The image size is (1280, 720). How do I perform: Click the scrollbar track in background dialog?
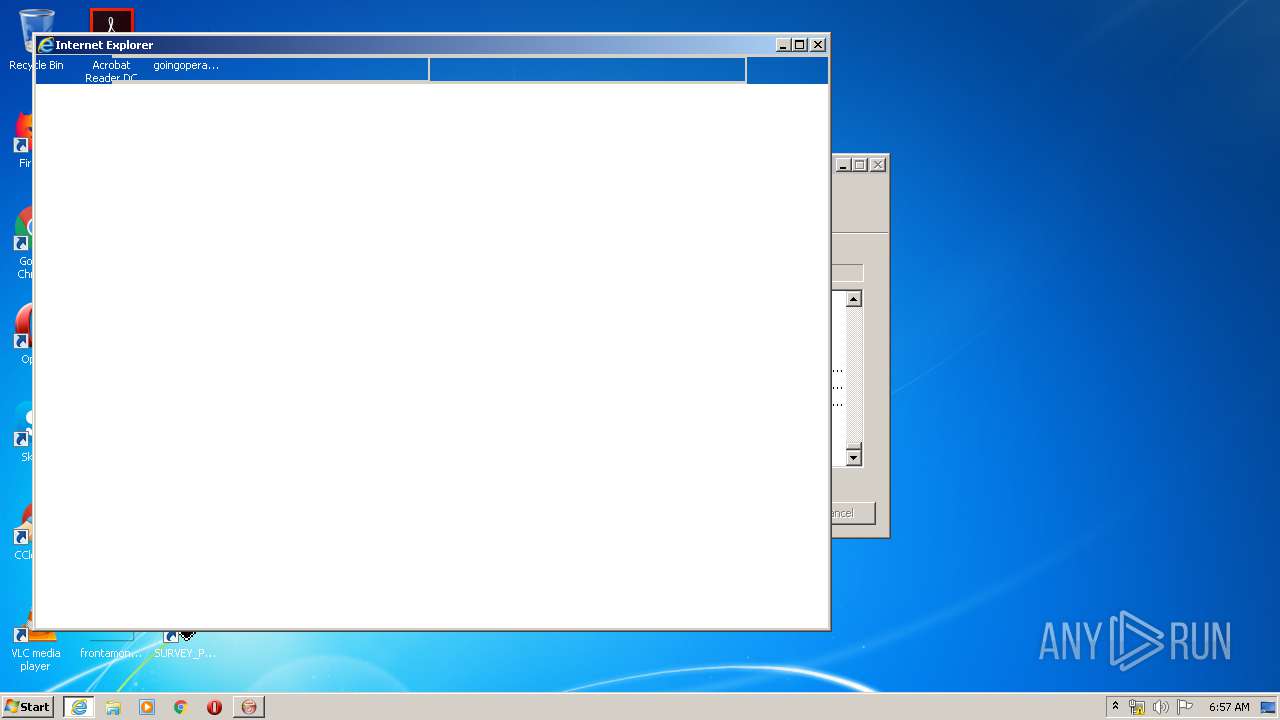tap(853, 378)
